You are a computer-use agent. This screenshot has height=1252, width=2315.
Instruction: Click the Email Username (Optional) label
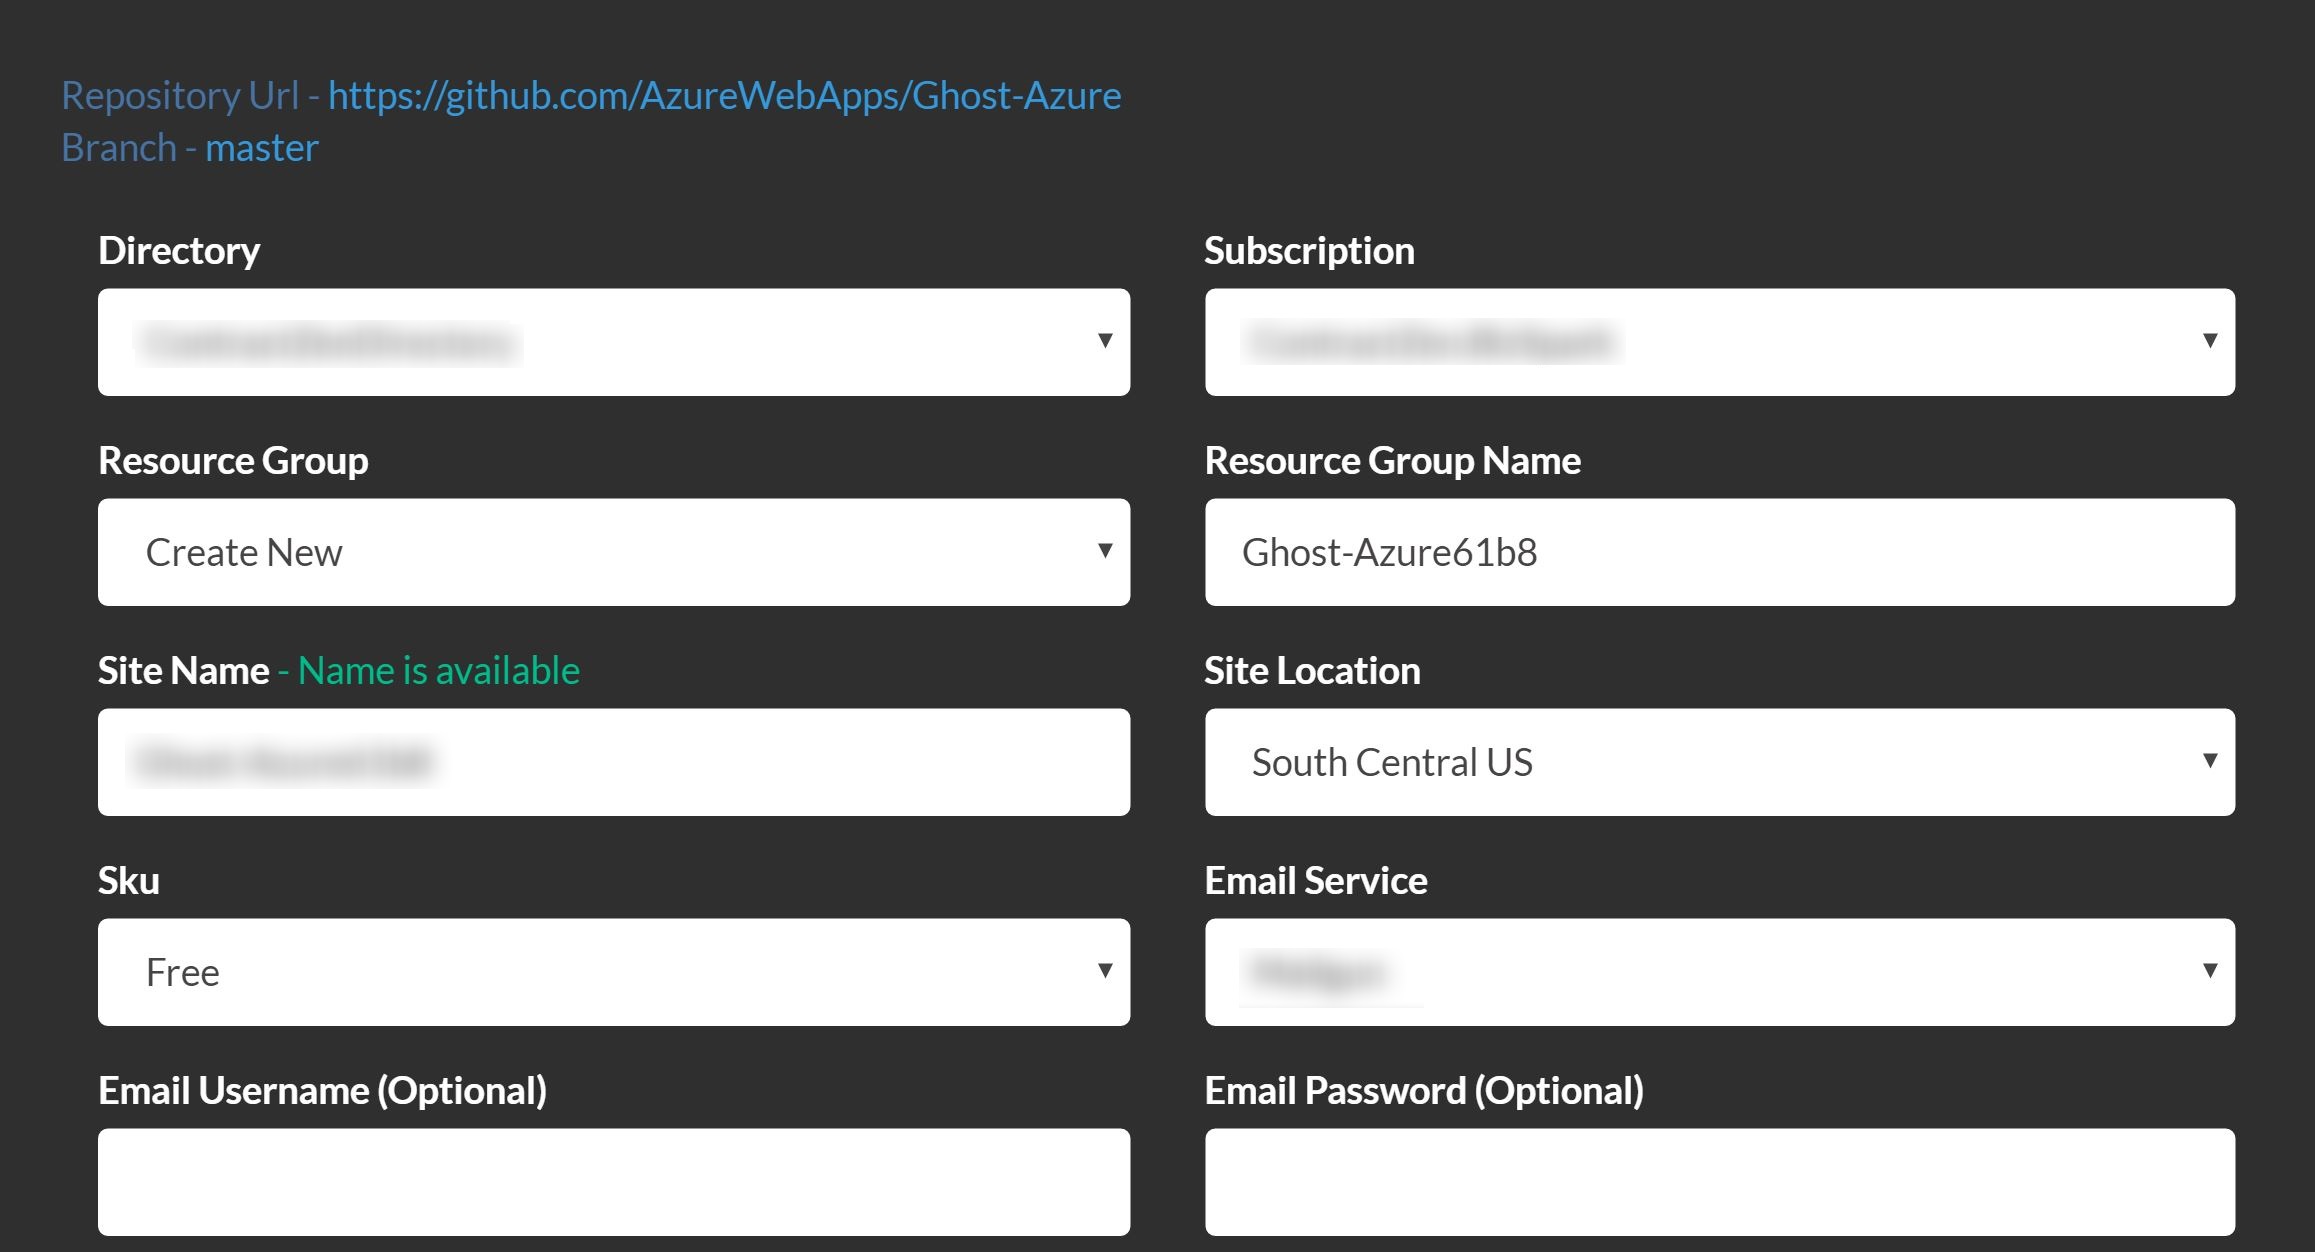click(x=323, y=1091)
